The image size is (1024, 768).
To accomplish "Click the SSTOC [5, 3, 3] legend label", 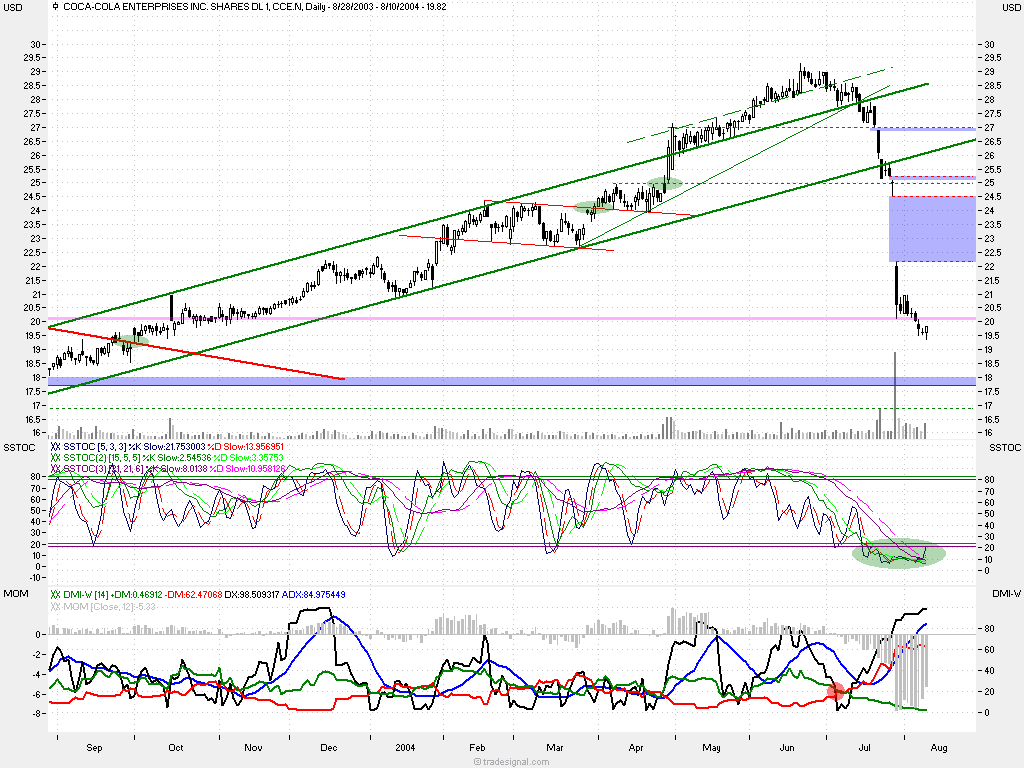I will click(94, 447).
